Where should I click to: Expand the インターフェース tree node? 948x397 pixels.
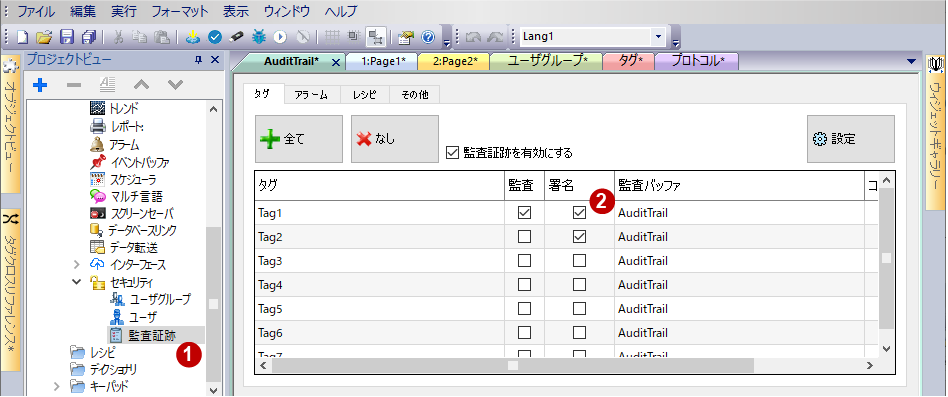76,264
